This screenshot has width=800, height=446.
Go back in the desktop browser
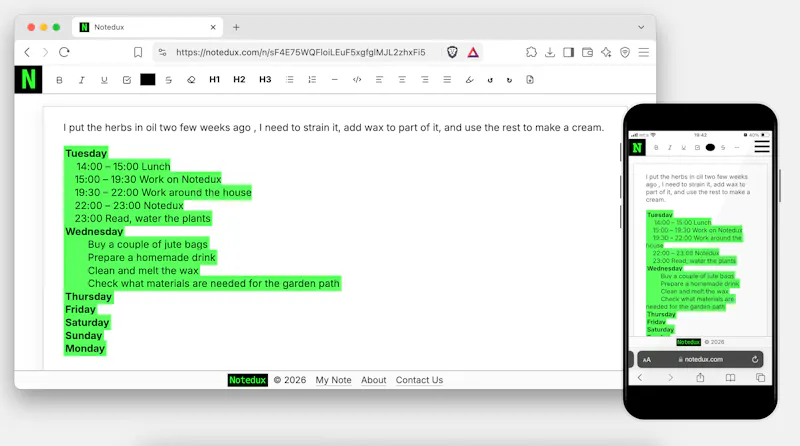click(28, 52)
